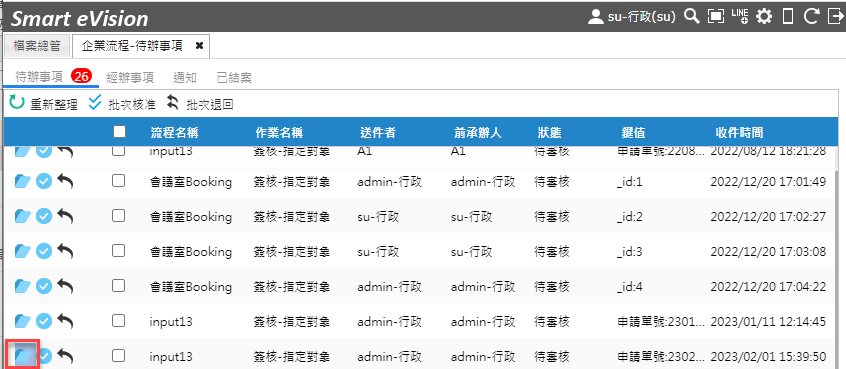Return the _id:3 row with back arrow
Image resolution: width=846 pixels, height=369 pixels.
(65, 251)
